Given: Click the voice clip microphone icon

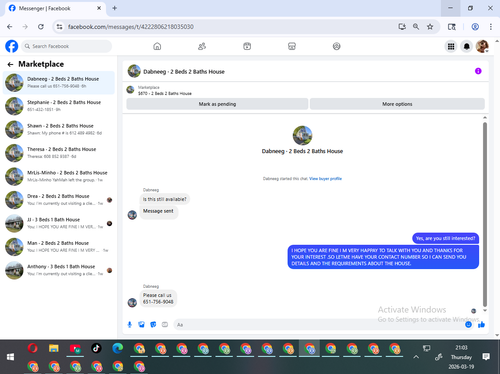Looking at the screenshot, I should click(130, 324).
